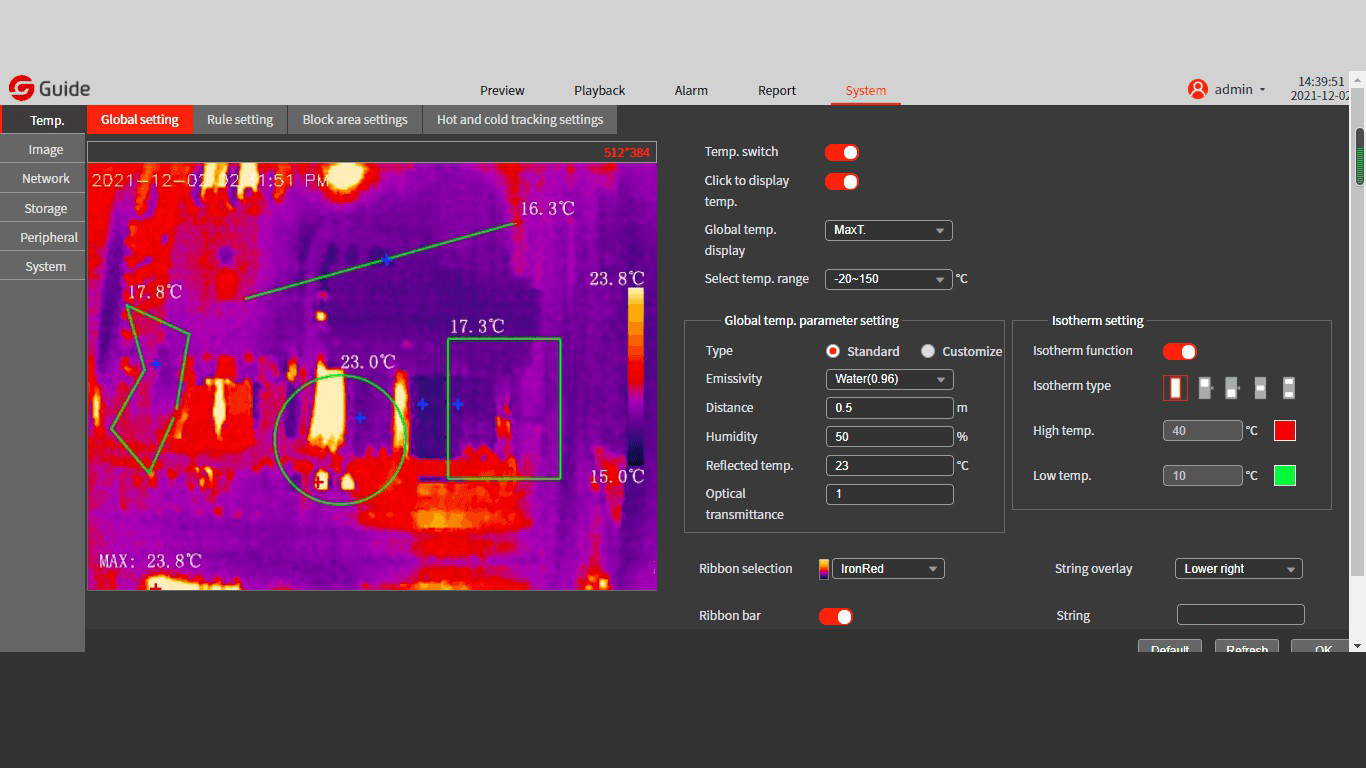
Task: Click the Refresh button
Action: pos(1247,647)
